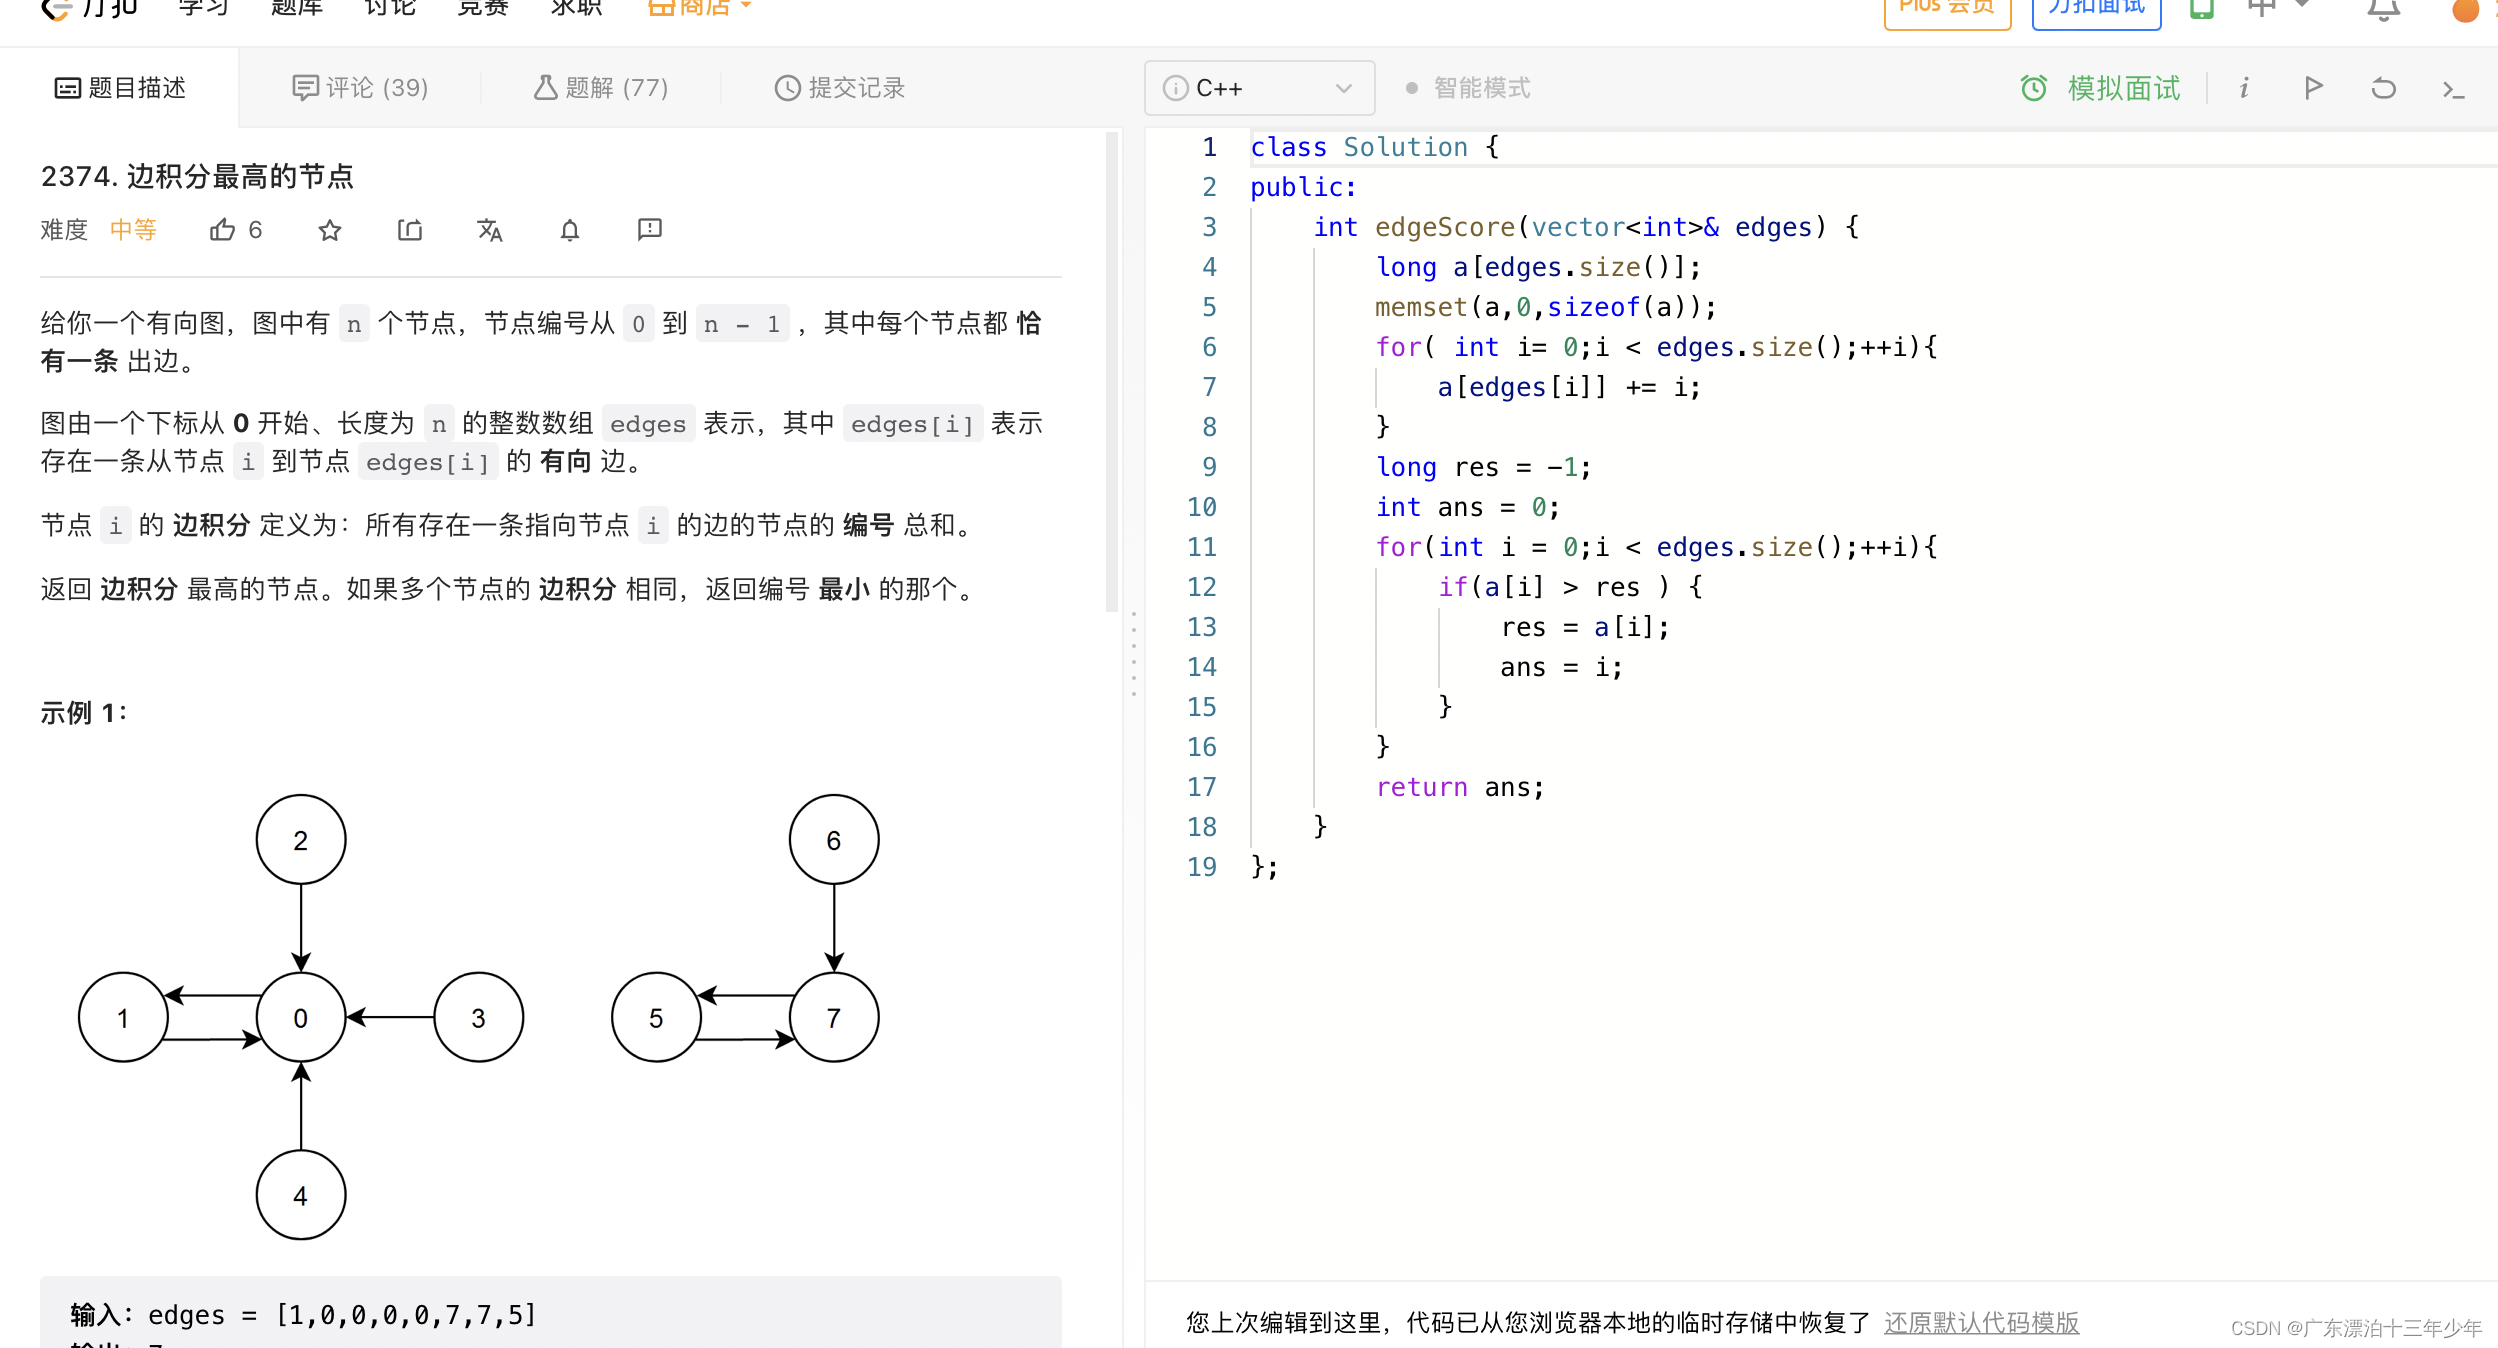
Task: Open 讨论 in the top navigation
Action: pos(390,7)
